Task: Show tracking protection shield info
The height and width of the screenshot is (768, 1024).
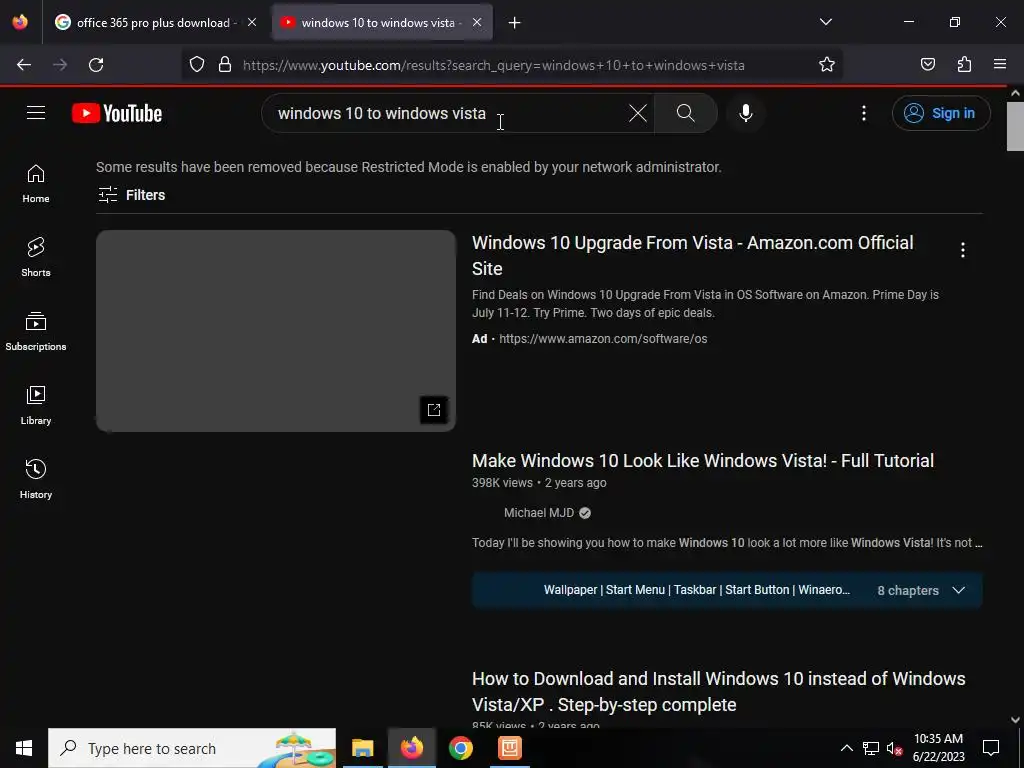Action: [197, 65]
